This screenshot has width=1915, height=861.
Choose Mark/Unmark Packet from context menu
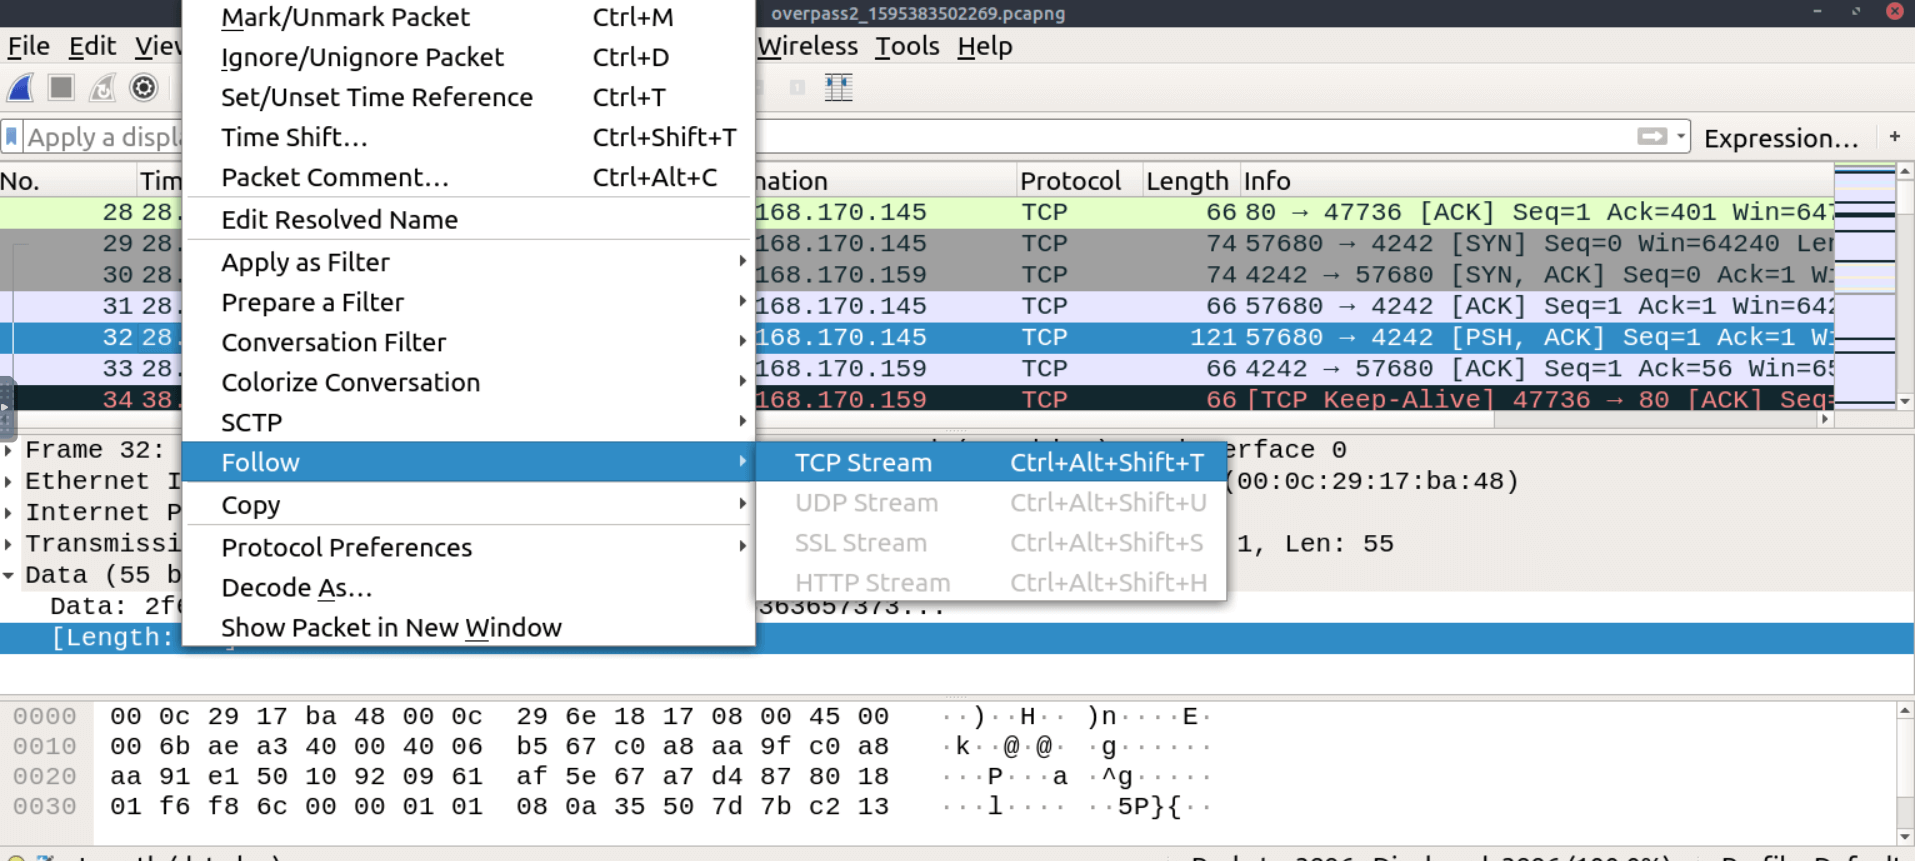(x=345, y=17)
